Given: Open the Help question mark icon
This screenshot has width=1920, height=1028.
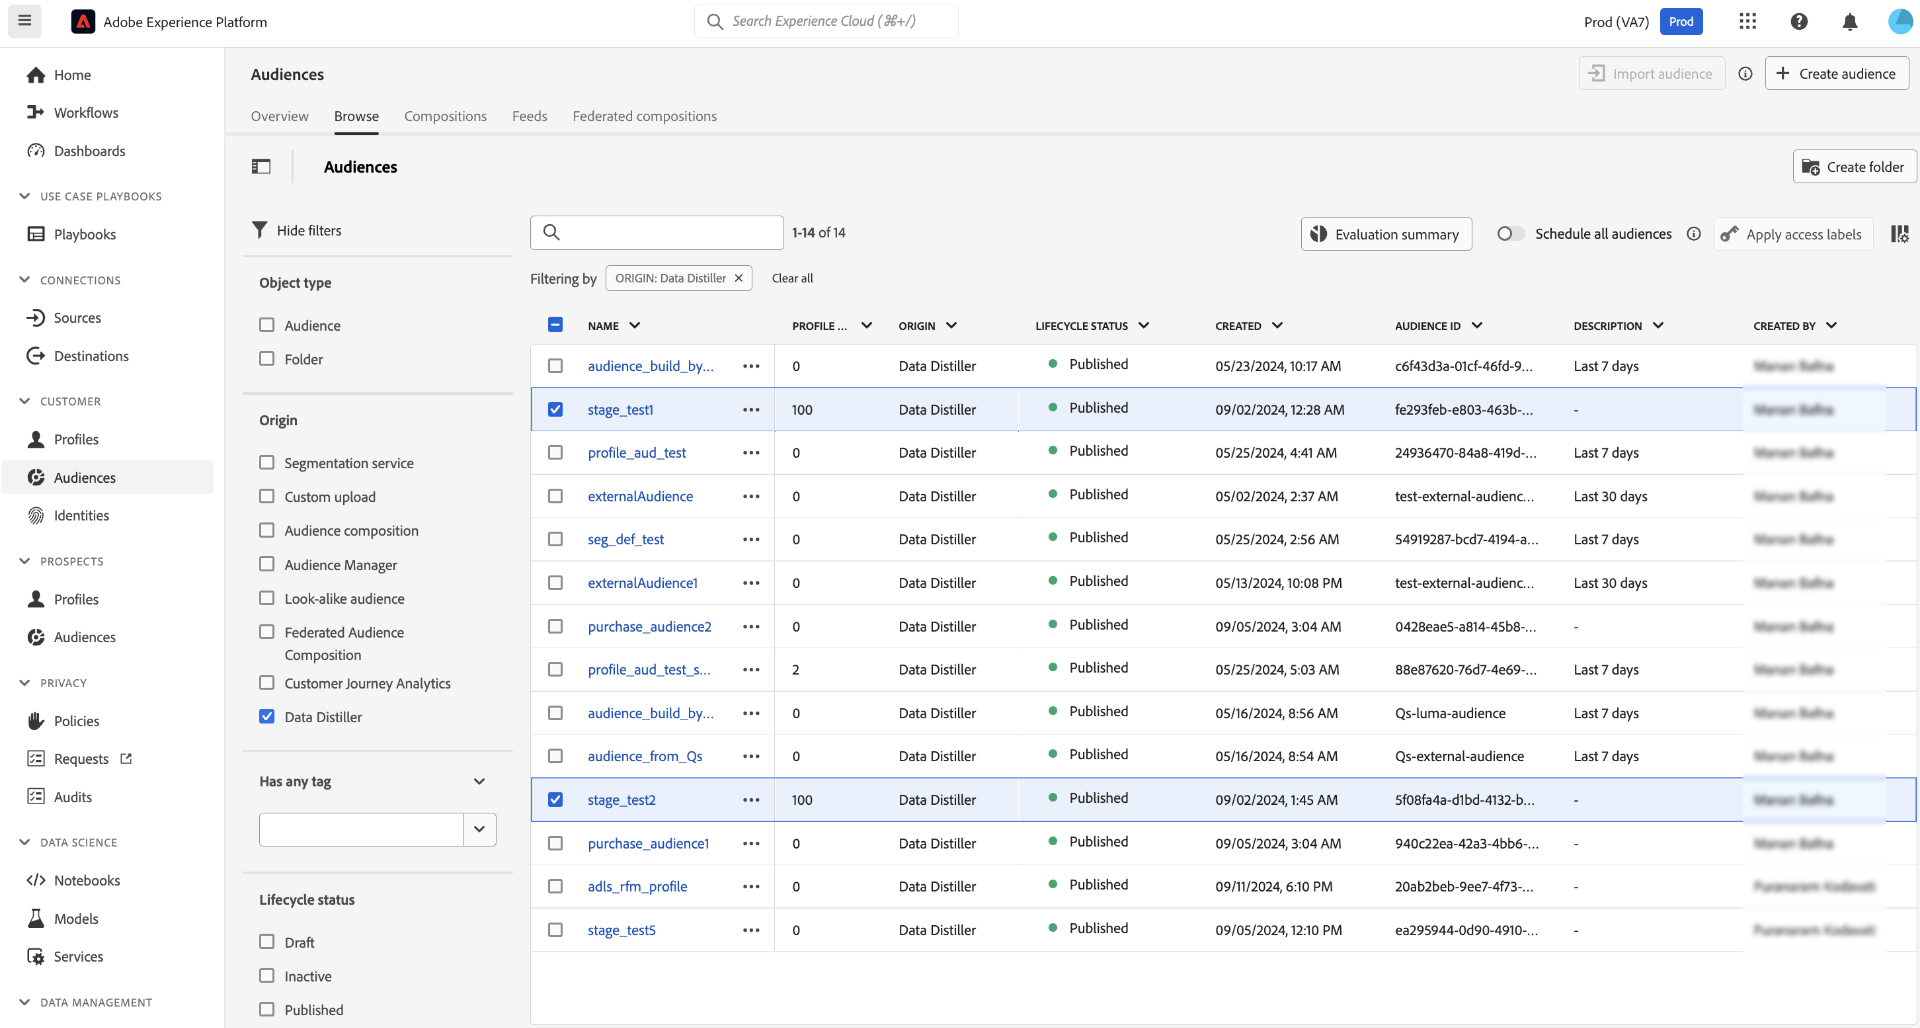Looking at the screenshot, I should [x=1798, y=22].
